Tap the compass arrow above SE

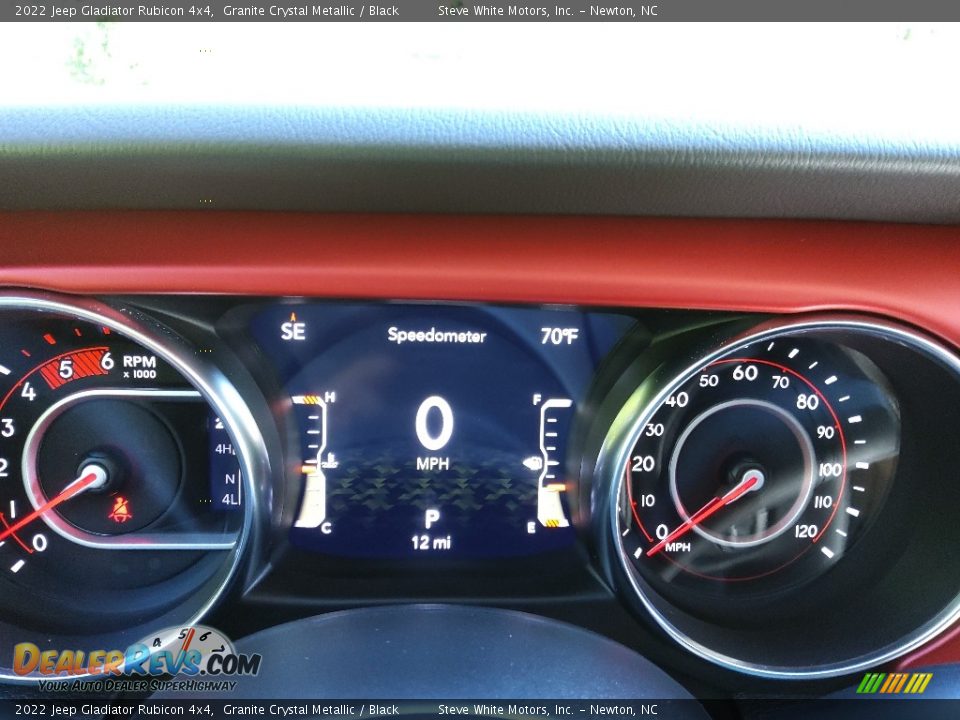[293, 317]
